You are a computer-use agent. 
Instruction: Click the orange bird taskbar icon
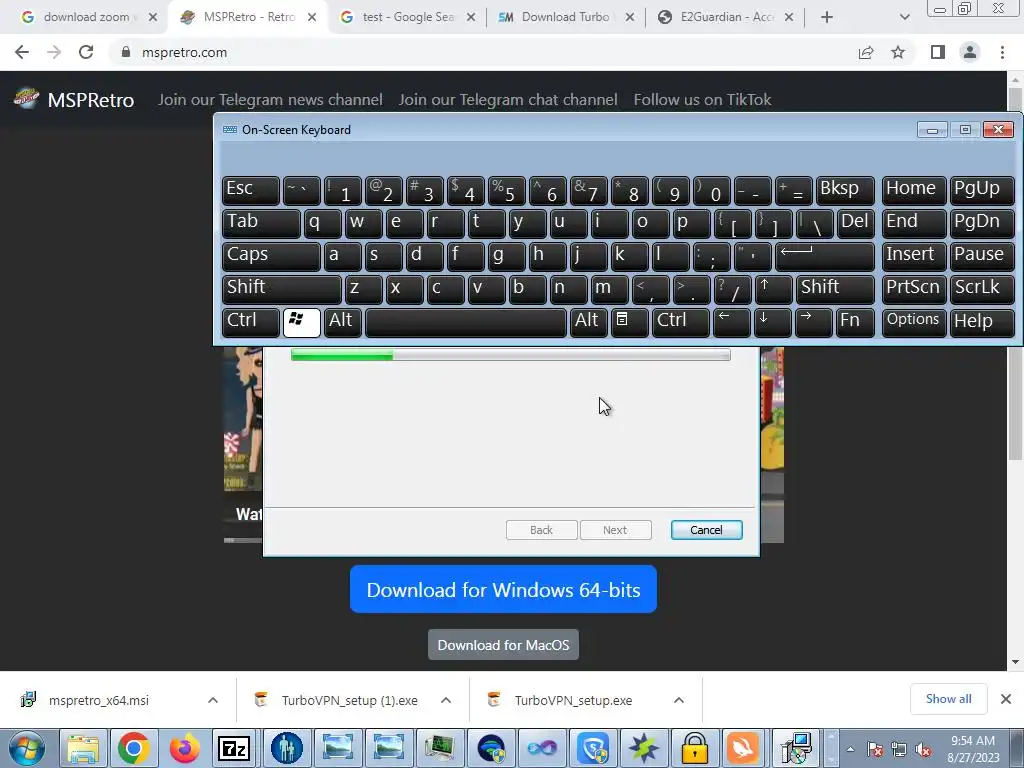[x=744, y=748]
